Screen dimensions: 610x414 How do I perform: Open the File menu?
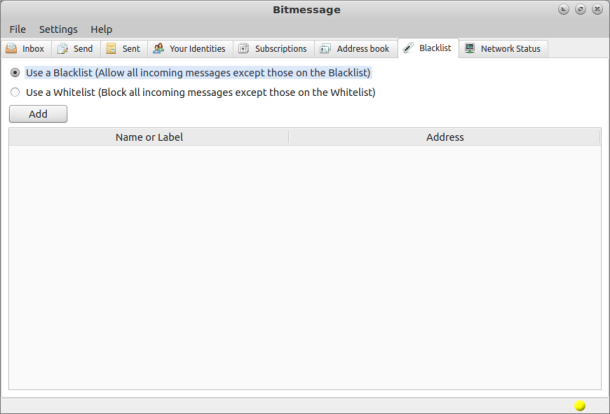[18, 29]
